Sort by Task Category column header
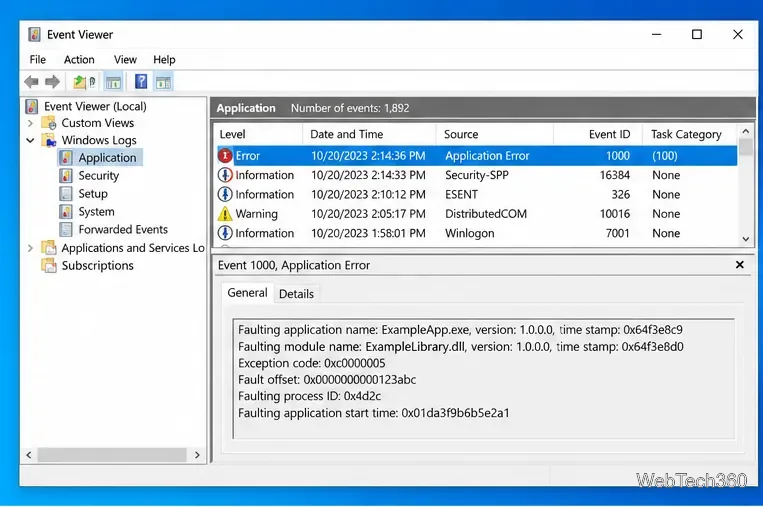This screenshot has width=763, height=507. pyautogui.click(x=690, y=134)
